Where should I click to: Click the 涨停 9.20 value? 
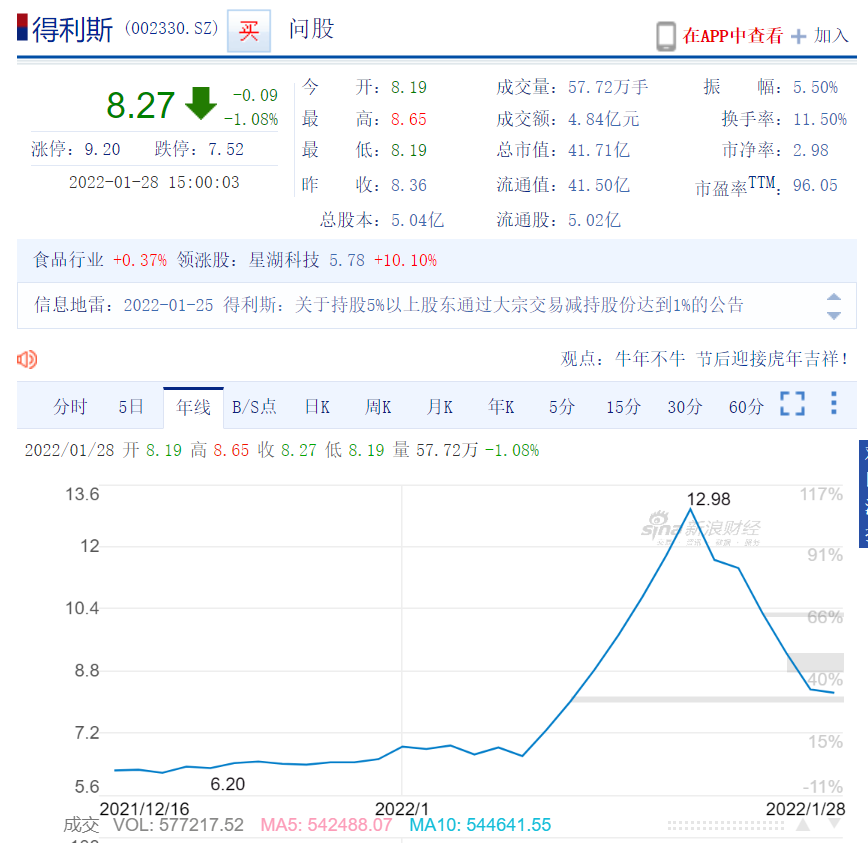pyautogui.click(x=102, y=149)
